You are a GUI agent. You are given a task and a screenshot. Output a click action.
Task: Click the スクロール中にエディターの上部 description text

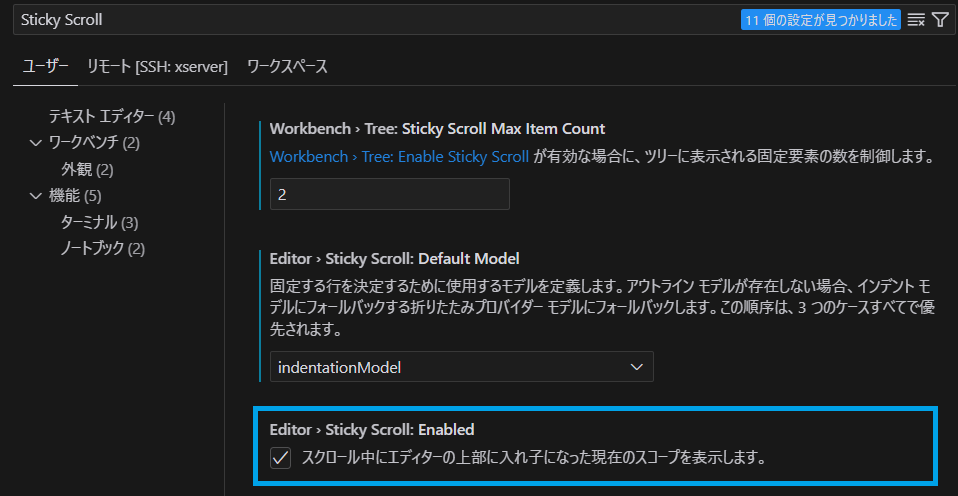coord(534,458)
